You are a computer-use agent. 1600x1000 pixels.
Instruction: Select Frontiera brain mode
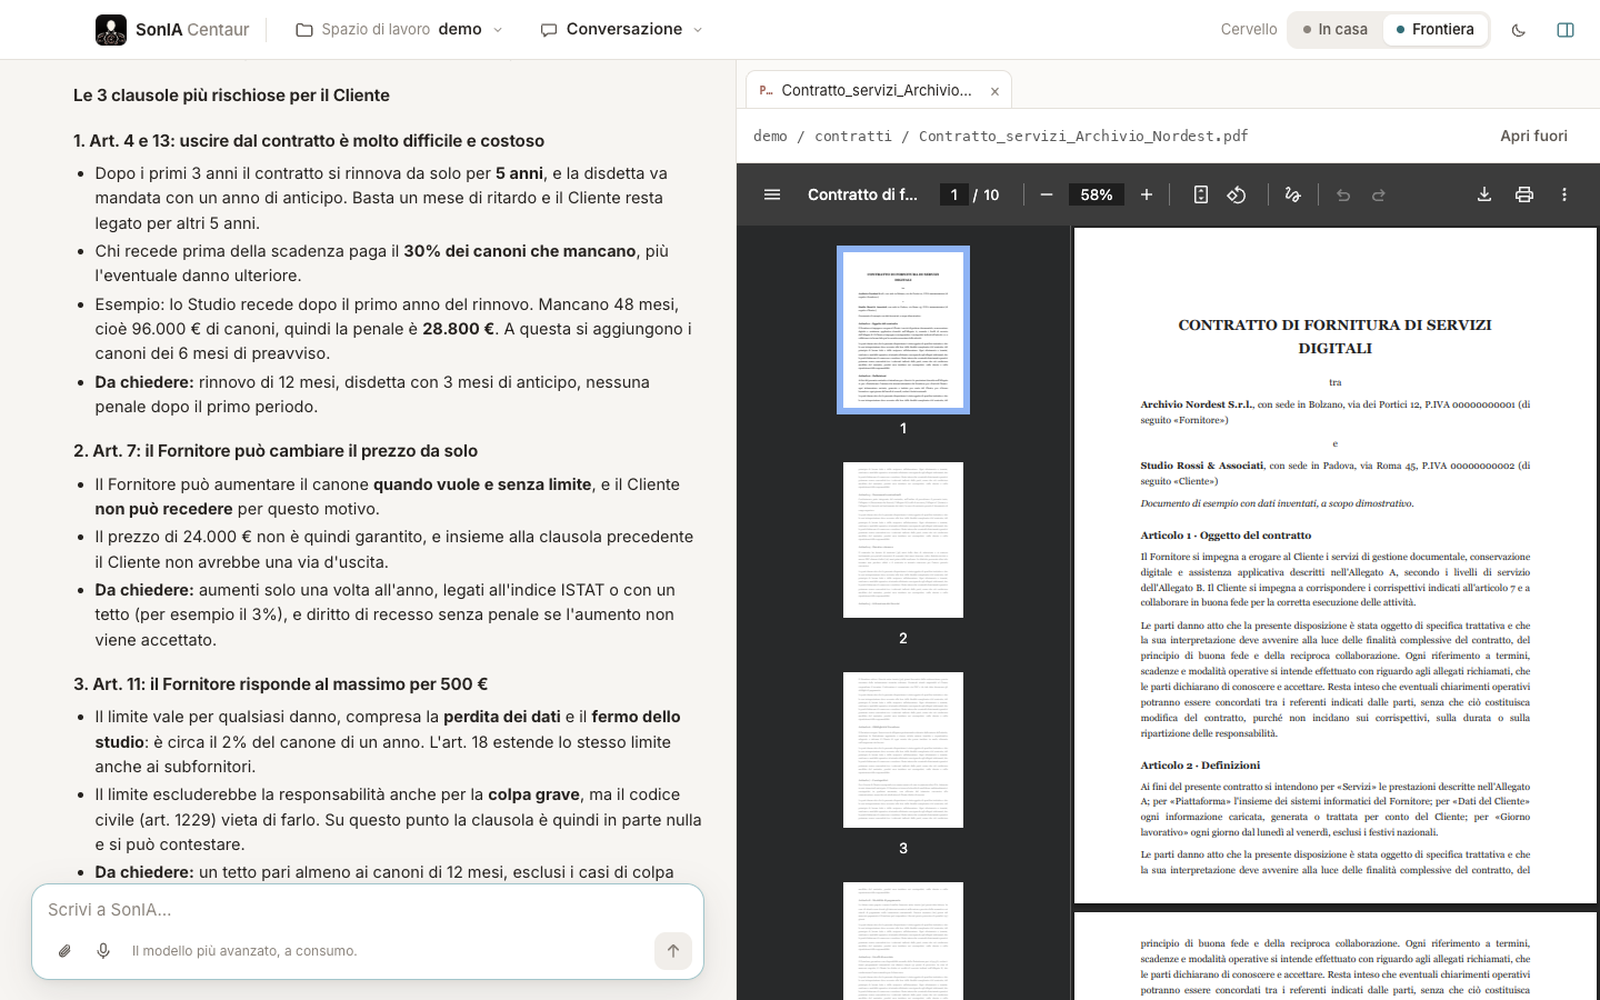[x=1435, y=30]
